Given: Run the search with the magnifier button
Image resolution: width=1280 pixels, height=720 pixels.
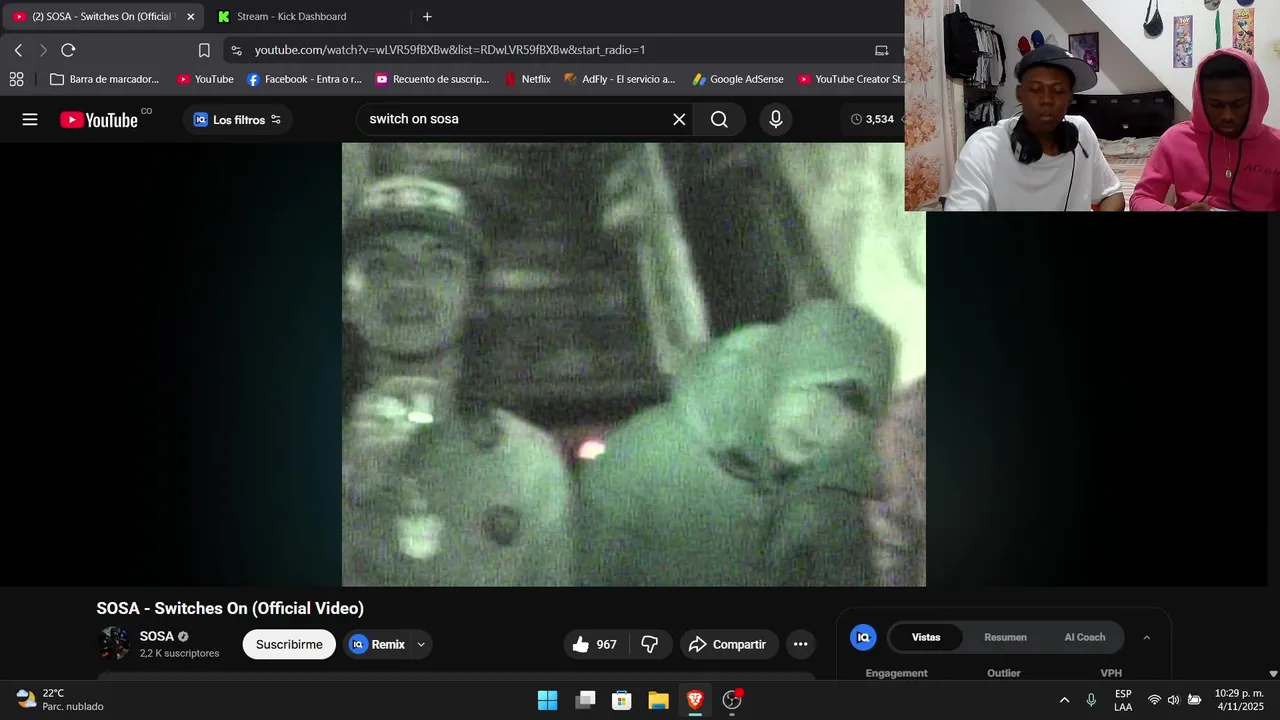Looking at the screenshot, I should pyautogui.click(x=719, y=119).
